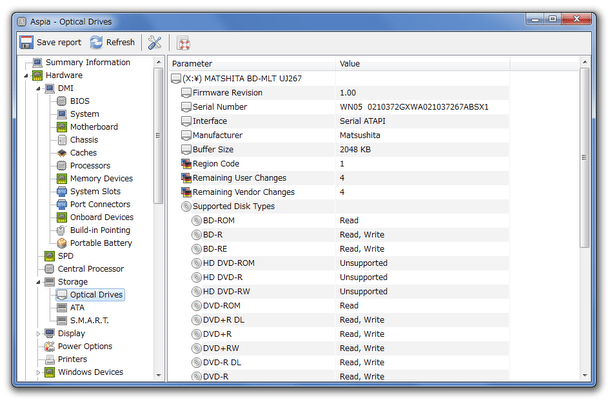Screen dimensions: 610x402
Task: Collapse the DMI tree node
Action: coord(38,89)
